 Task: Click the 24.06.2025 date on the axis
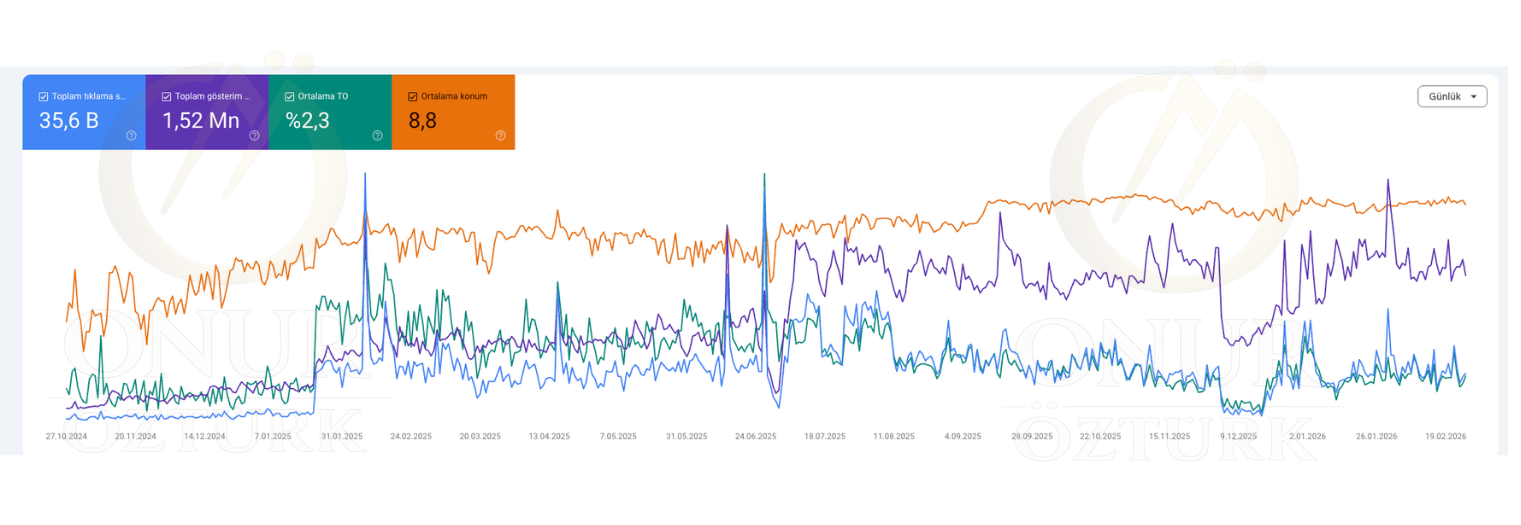[x=755, y=437]
